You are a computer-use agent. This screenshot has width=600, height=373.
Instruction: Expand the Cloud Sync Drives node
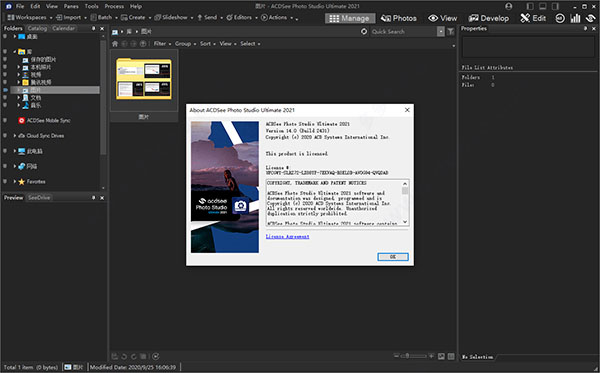click(15, 136)
